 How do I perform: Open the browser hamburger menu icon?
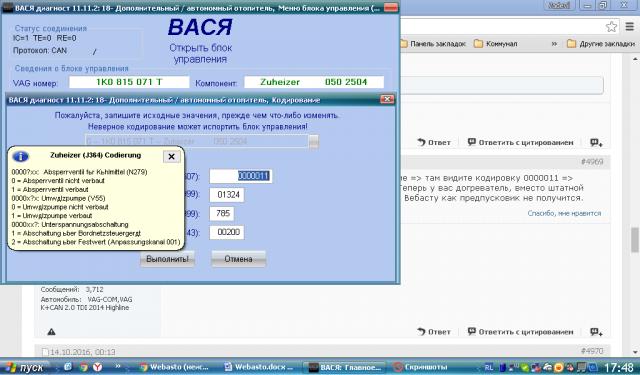coord(629,27)
